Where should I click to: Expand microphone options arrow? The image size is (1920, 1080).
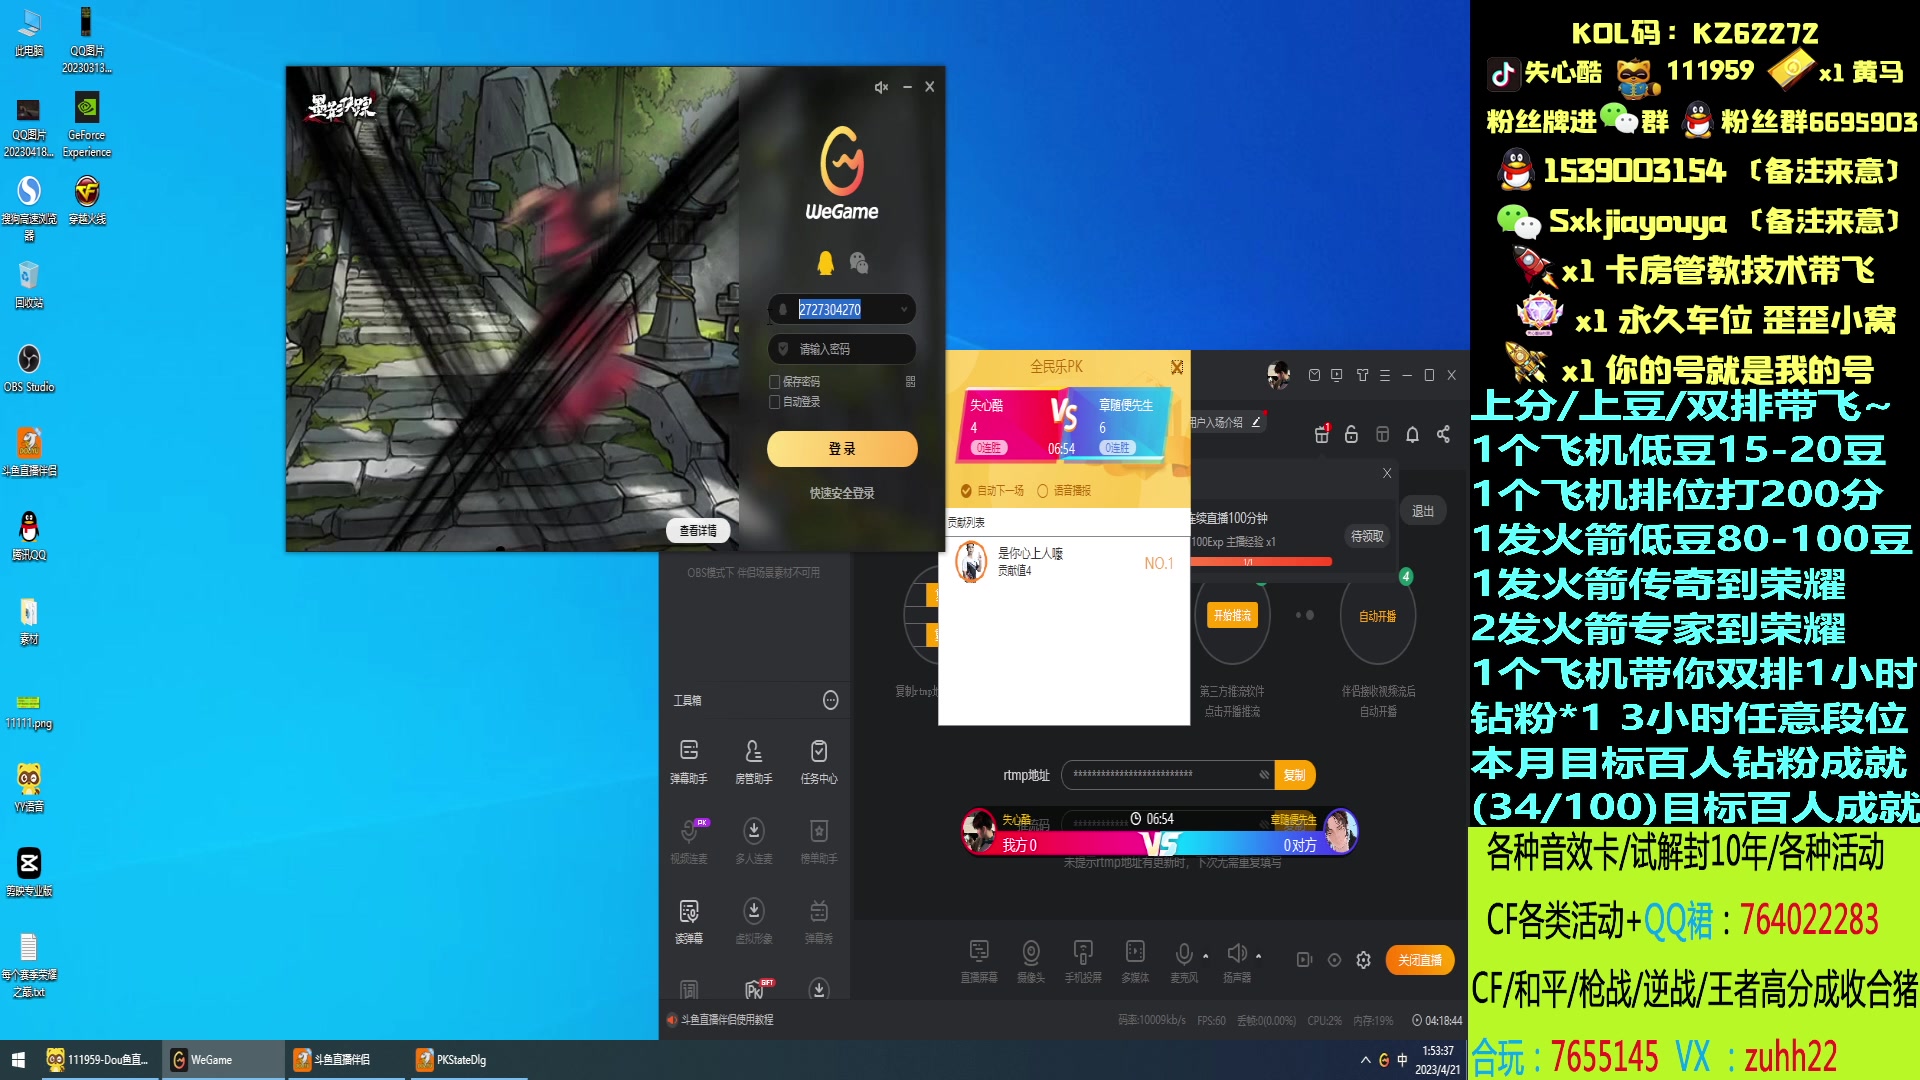coord(1206,955)
